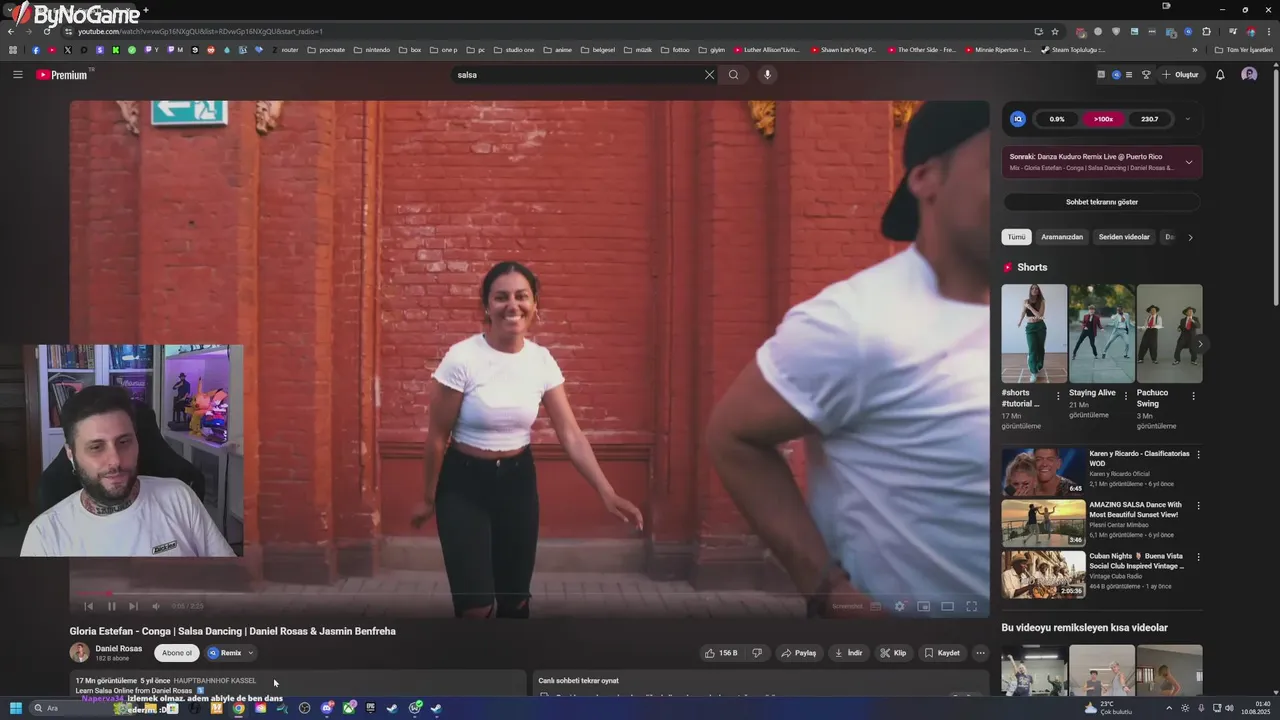Select the Aramanızdan filter chip
This screenshot has height=720, width=1280.
[1062, 237]
